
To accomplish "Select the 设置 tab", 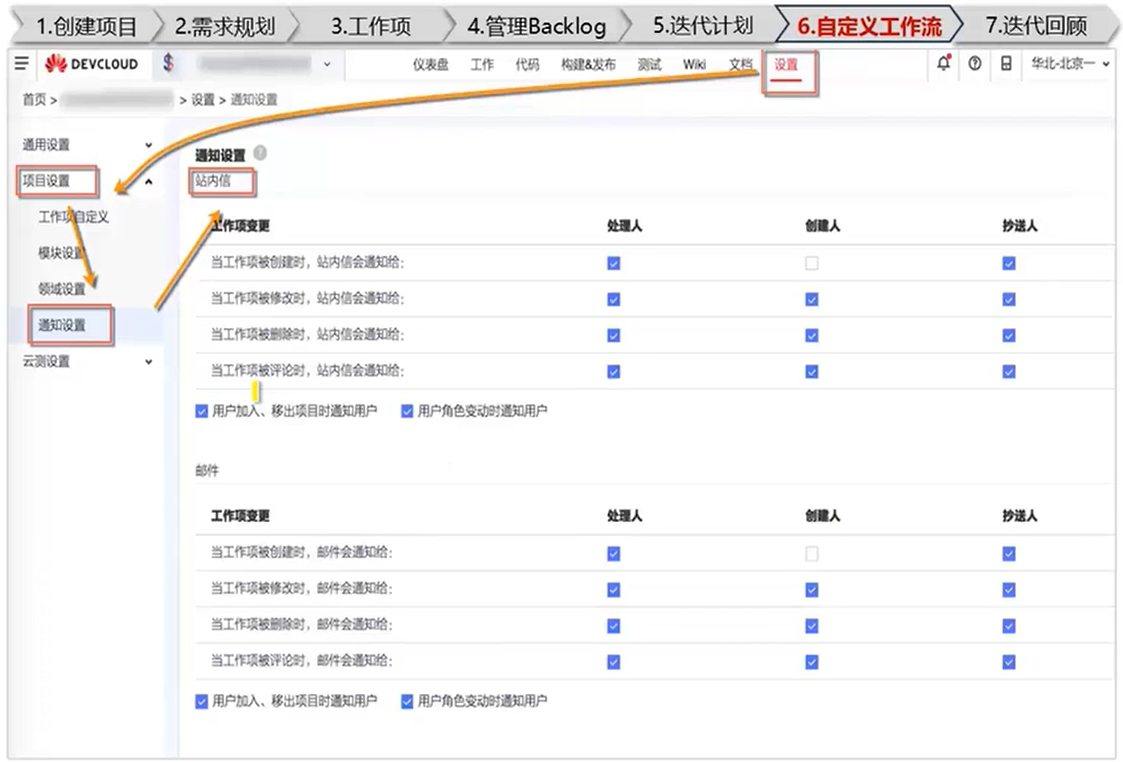I will (x=786, y=64).
